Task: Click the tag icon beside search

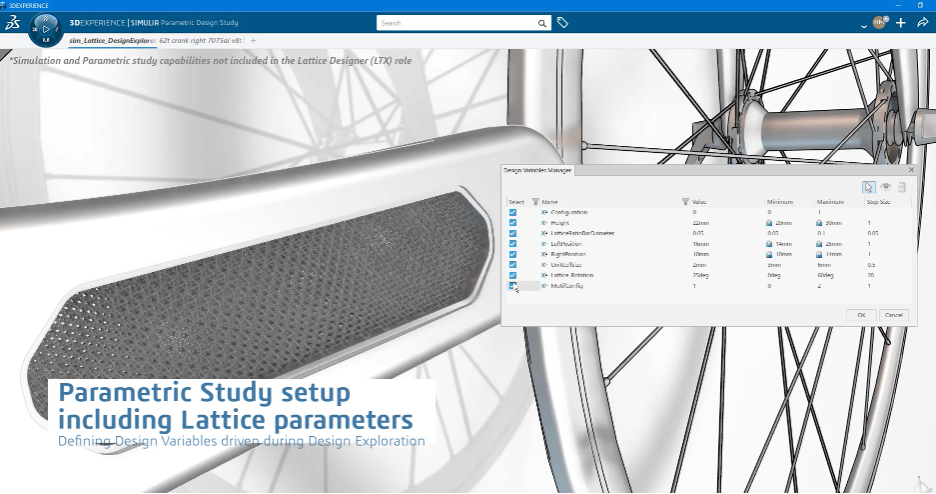Action: [563, 22]
